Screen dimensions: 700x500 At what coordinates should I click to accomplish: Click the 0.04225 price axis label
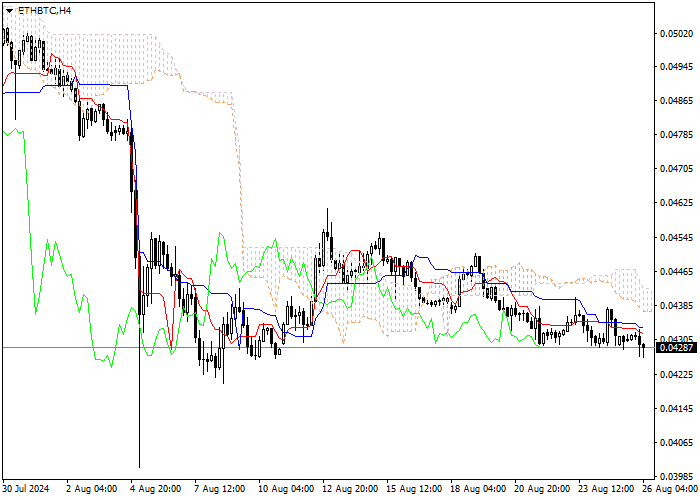click(676, 375)
